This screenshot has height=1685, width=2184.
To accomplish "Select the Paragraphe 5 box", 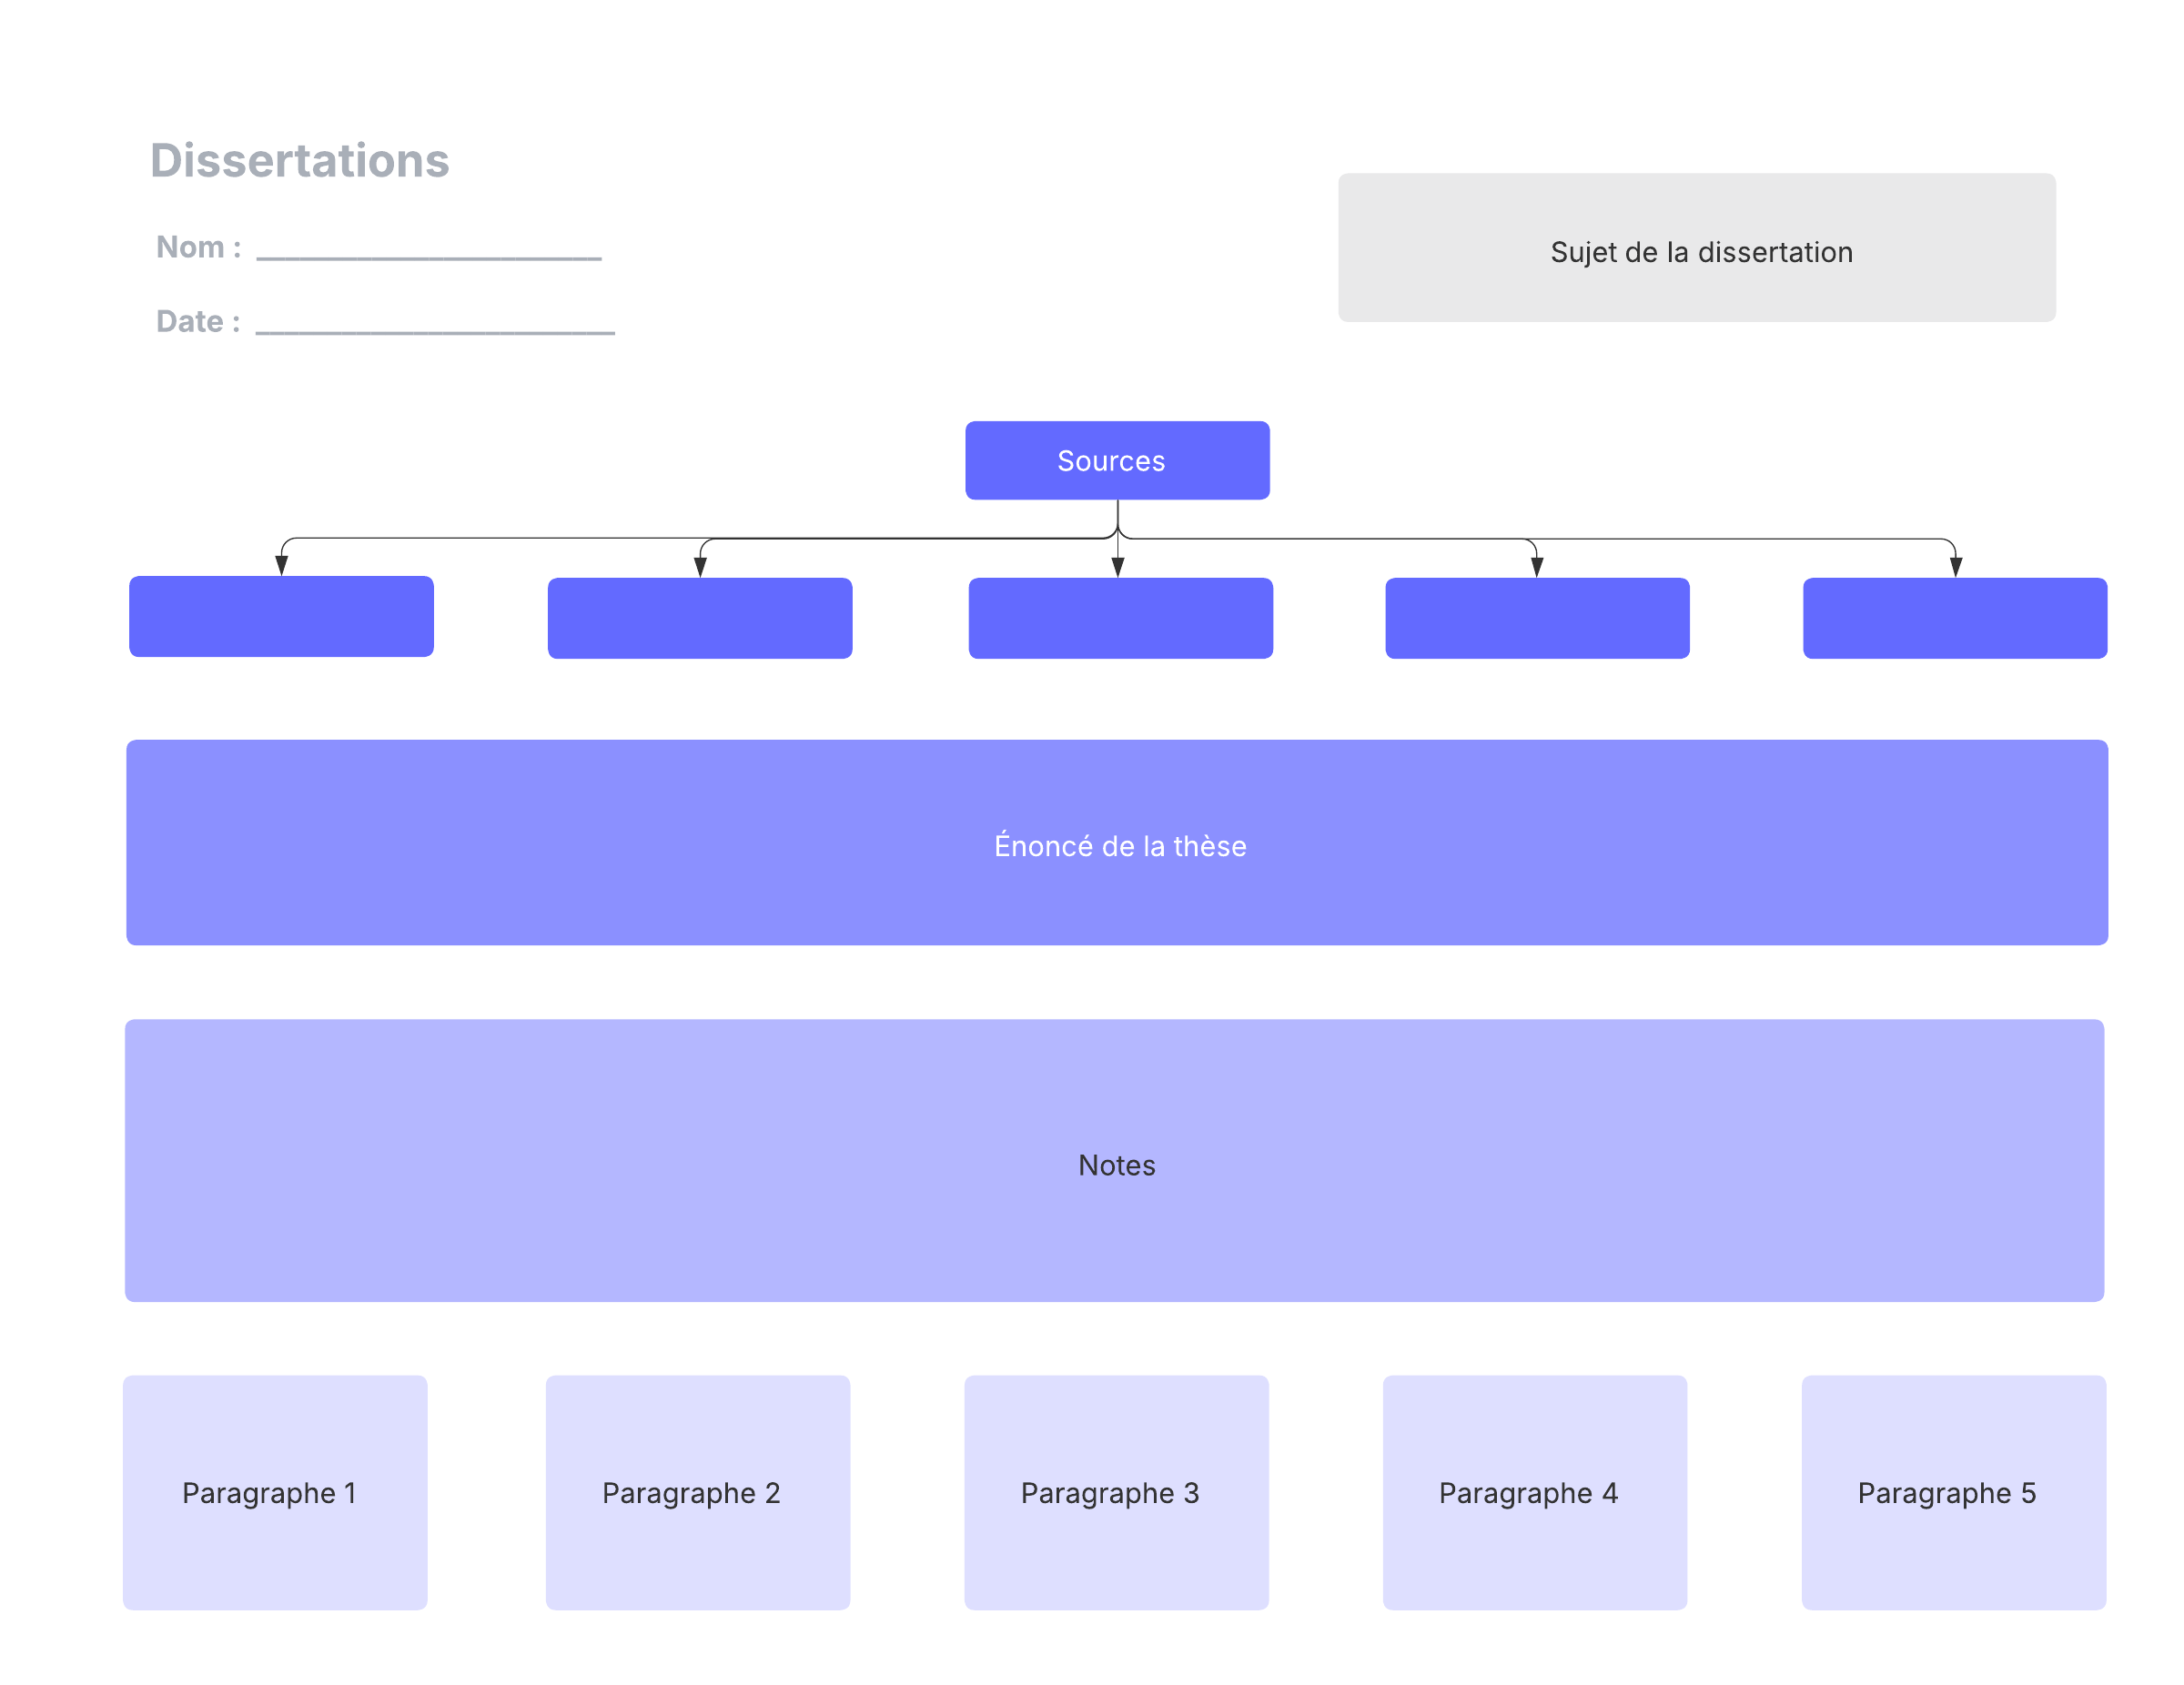I will point(1952,1491).
